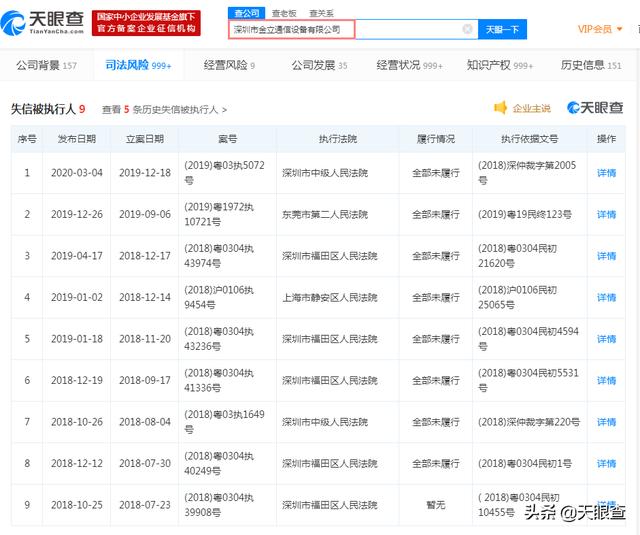Open the 知识产权 999+ tab

click(500, 65)
